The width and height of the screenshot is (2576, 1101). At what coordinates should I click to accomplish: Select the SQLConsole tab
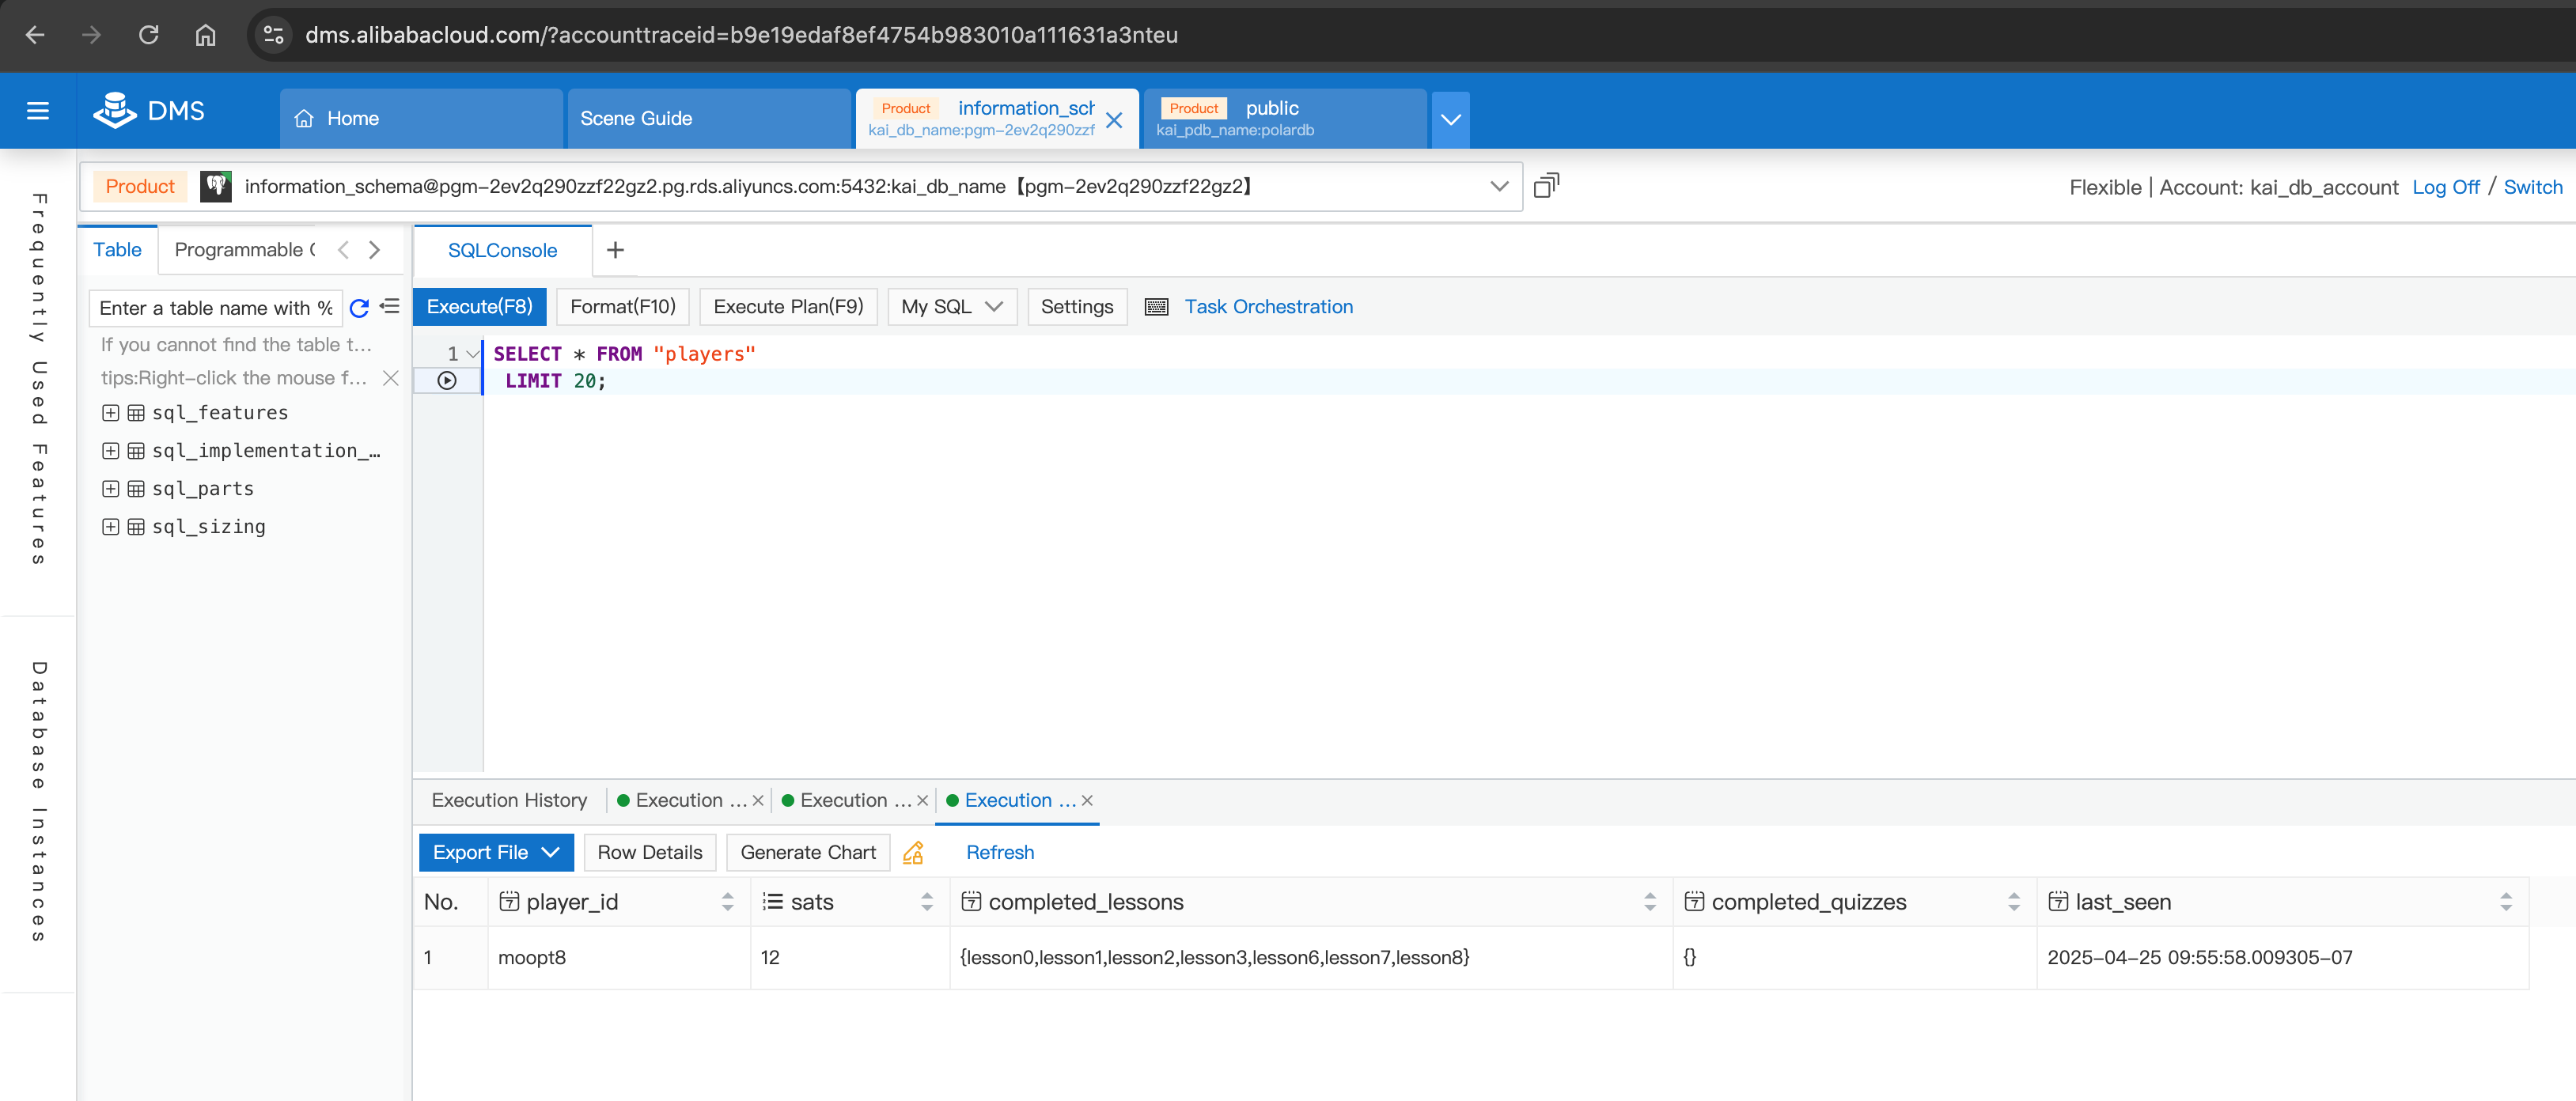[502, 251]
